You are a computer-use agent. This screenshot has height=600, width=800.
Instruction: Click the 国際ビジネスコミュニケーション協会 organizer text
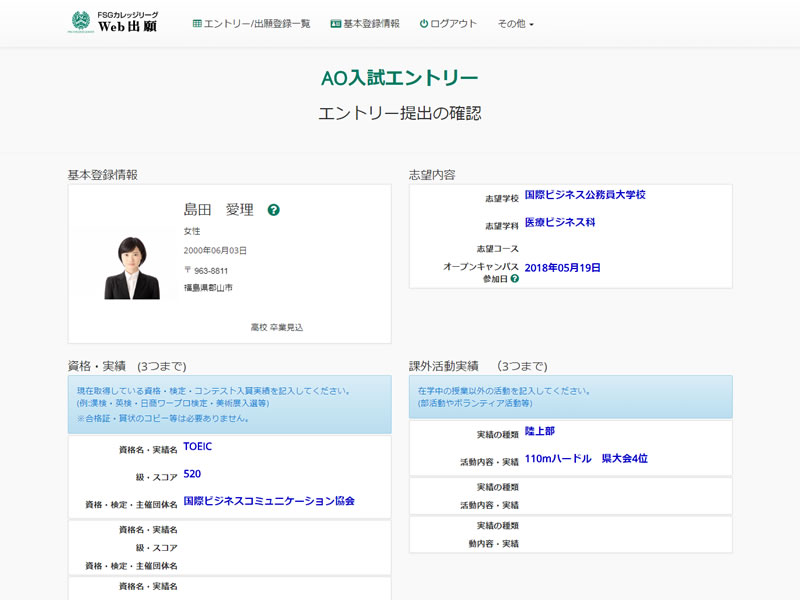269,501
